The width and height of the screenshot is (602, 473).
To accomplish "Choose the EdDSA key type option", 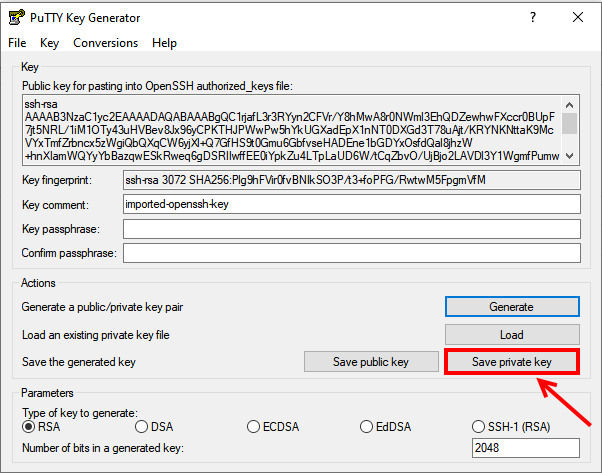I will (x=370, y=427).
